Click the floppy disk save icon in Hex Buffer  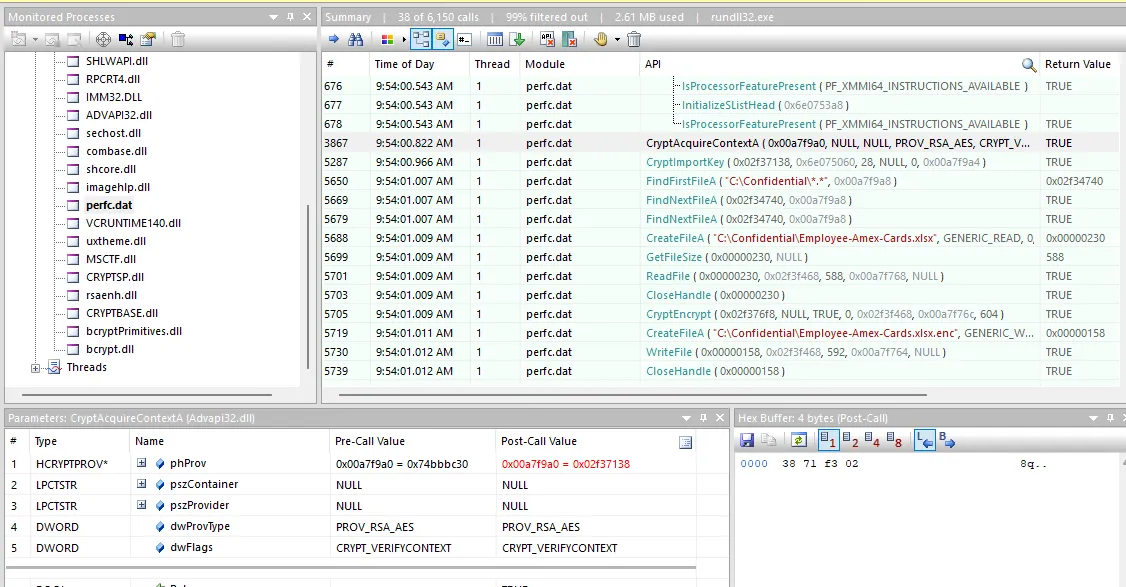coord(747,440)
